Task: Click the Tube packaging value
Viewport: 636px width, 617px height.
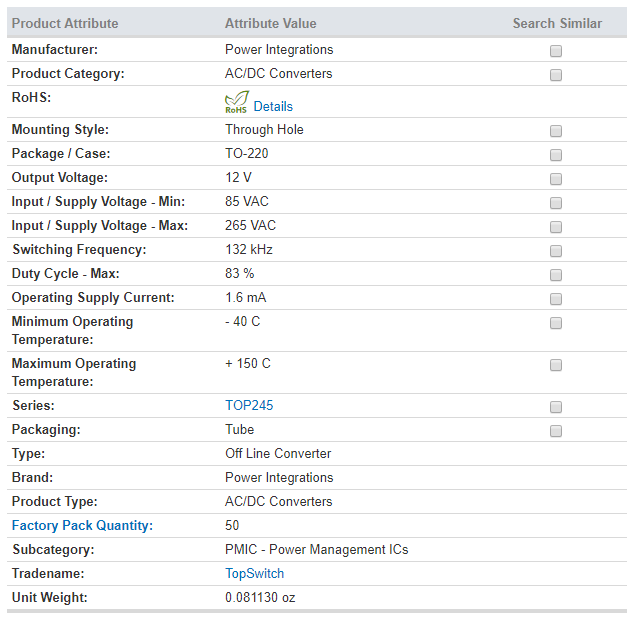Action: tap(239, 429)
